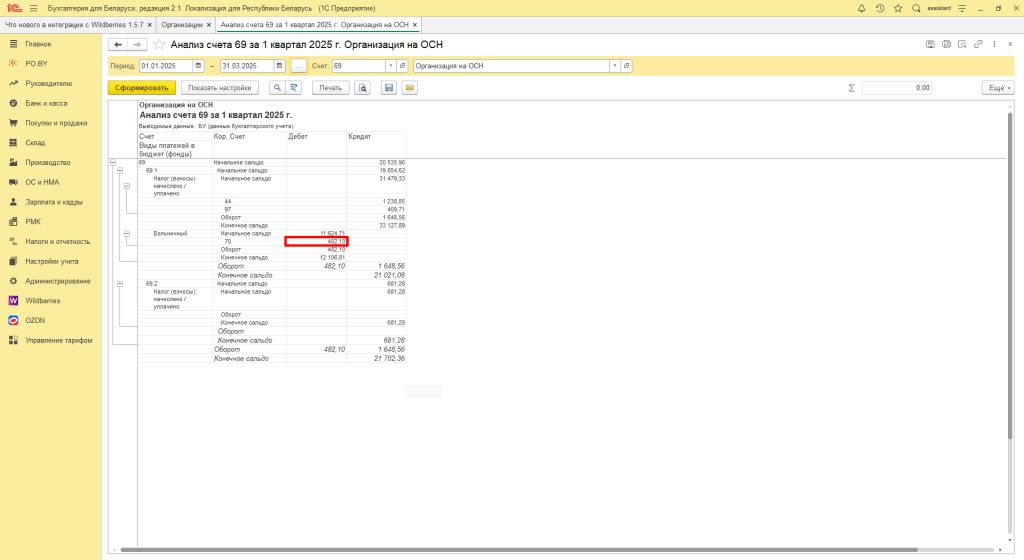Expand the Еще menu
The image size is (1024, 560).
(998, 88)
